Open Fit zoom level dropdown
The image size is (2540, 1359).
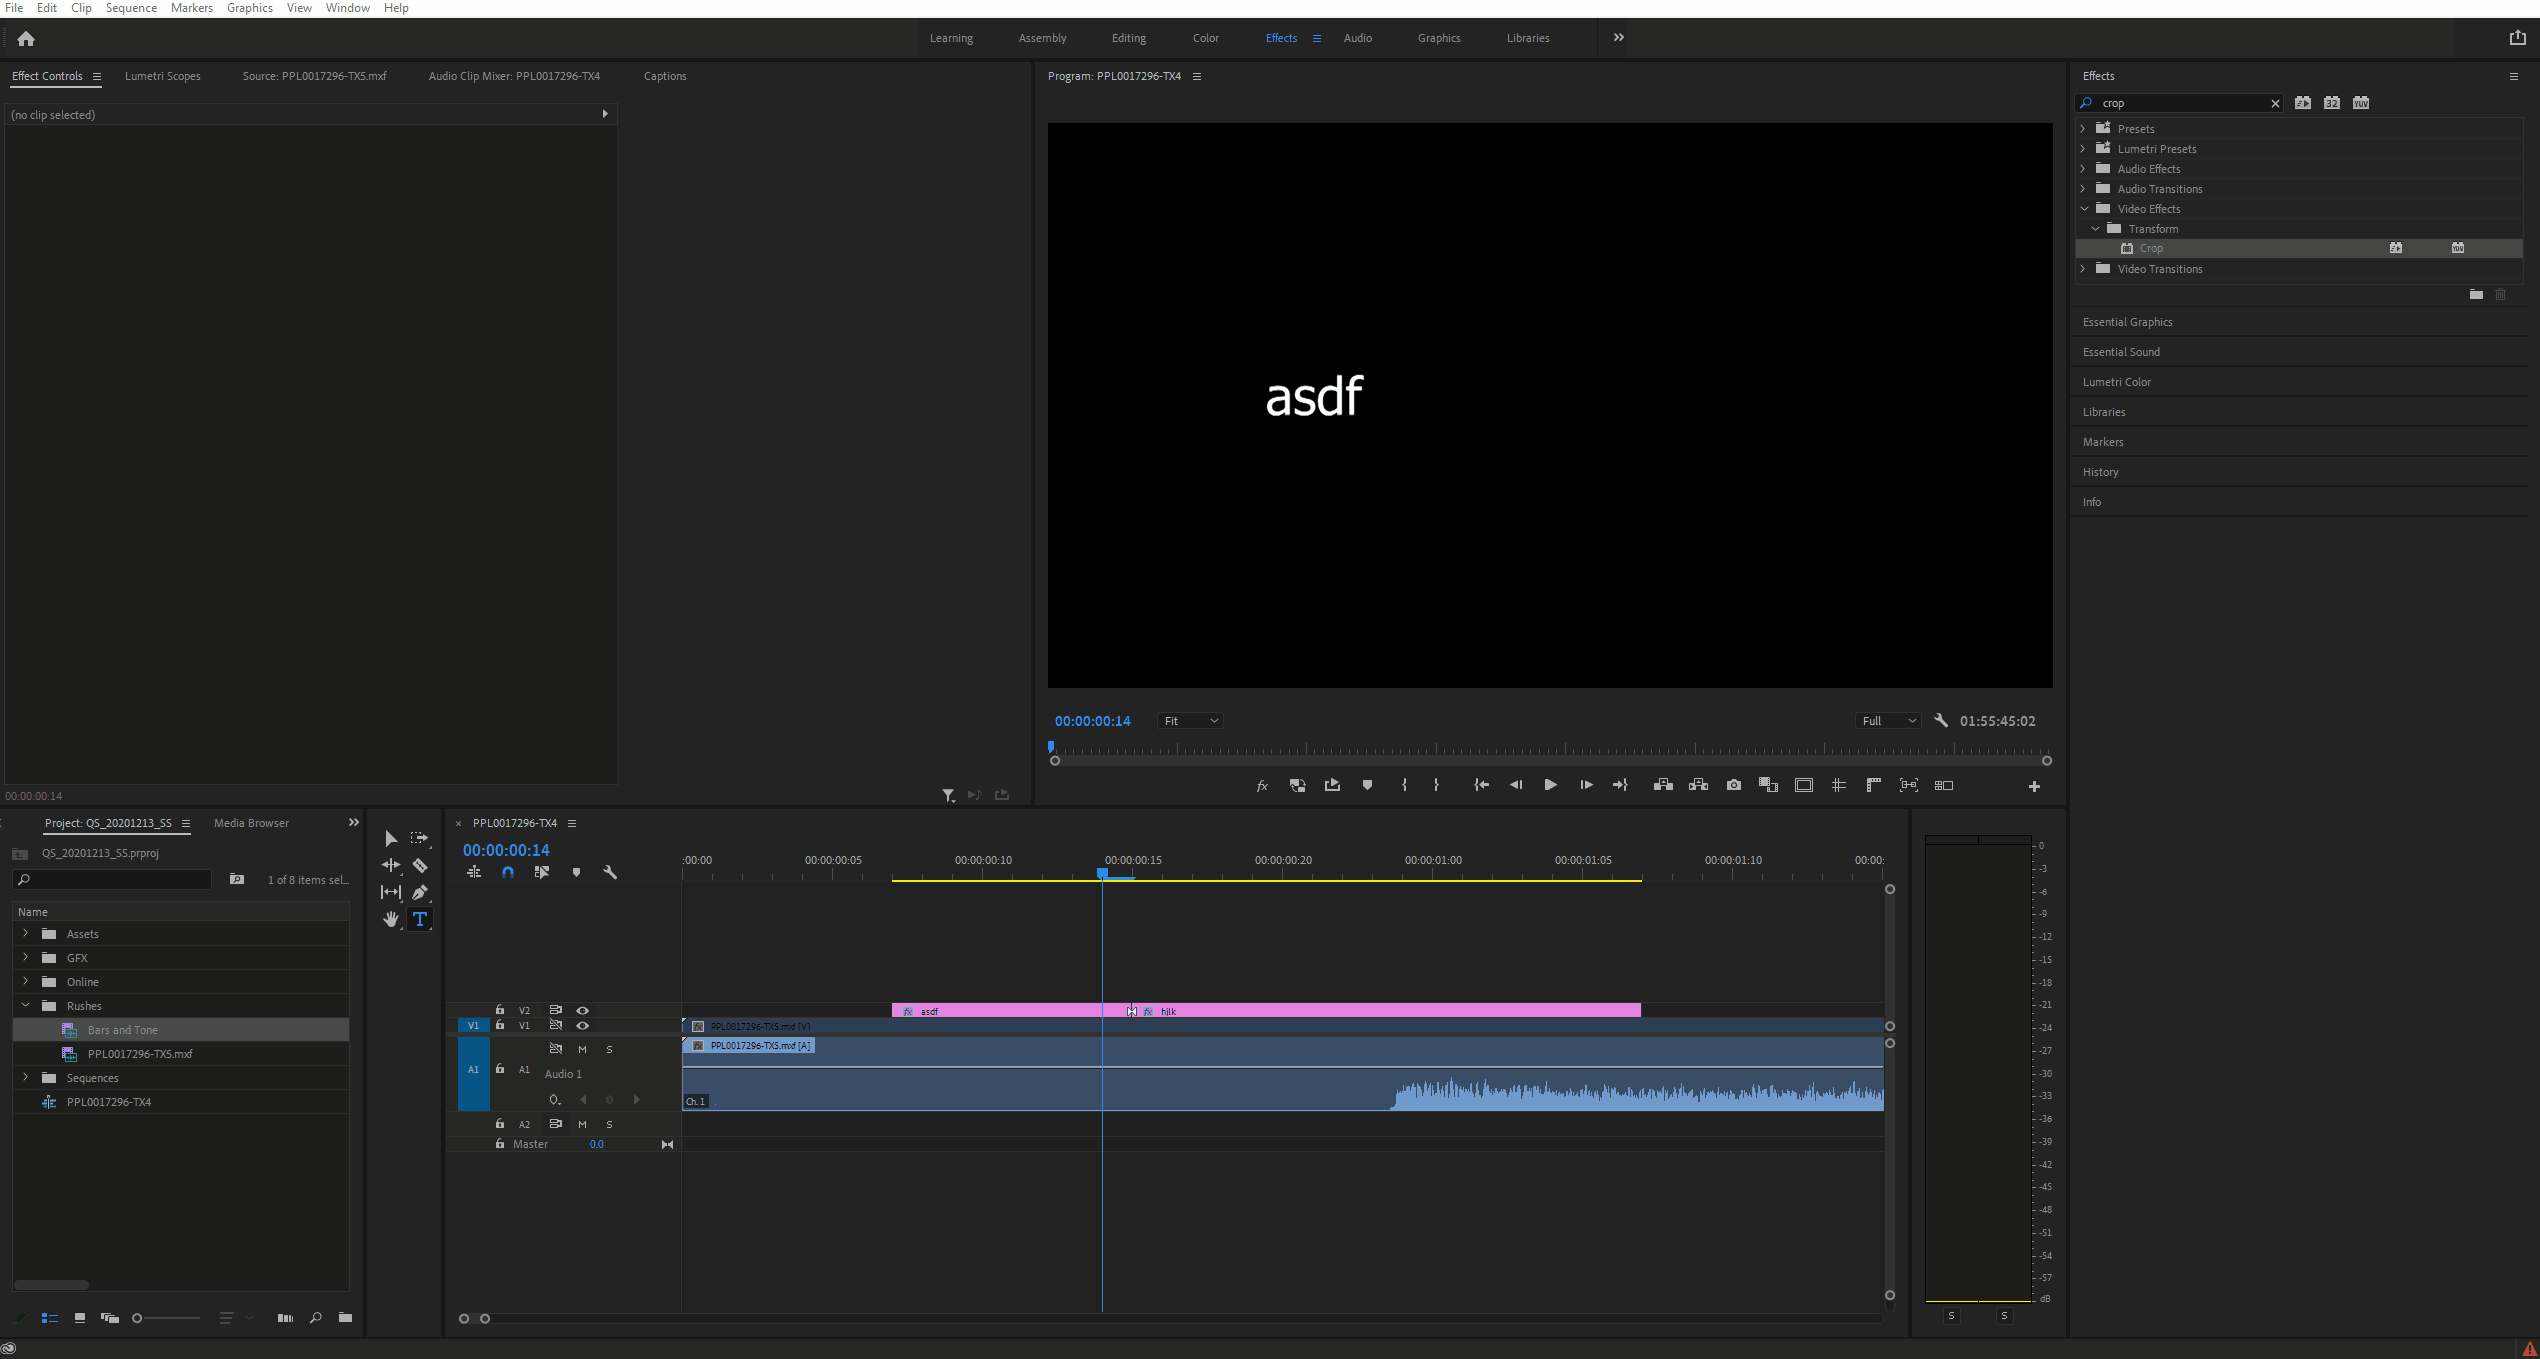click(1190, 721)
